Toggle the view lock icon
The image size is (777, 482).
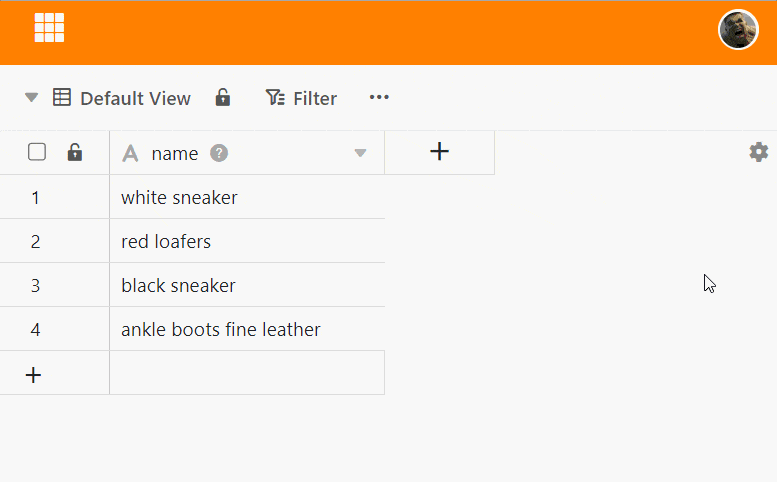[x=223, y=98]
